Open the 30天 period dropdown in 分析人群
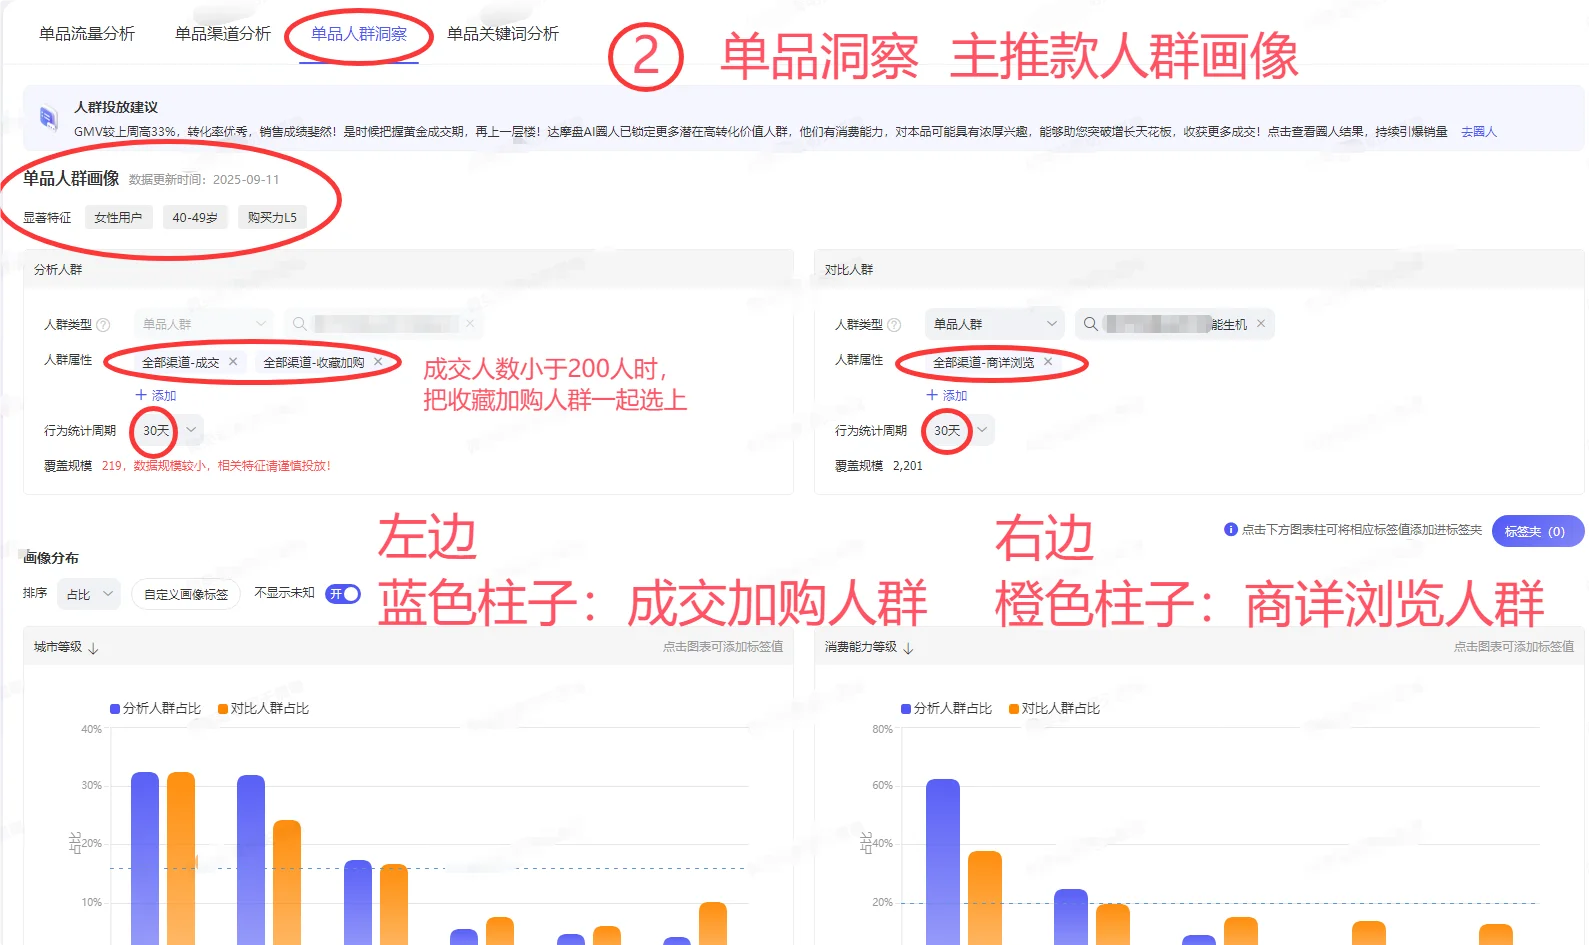The height and width of the screenshot is (945, 1589). [x=167, y=430]
